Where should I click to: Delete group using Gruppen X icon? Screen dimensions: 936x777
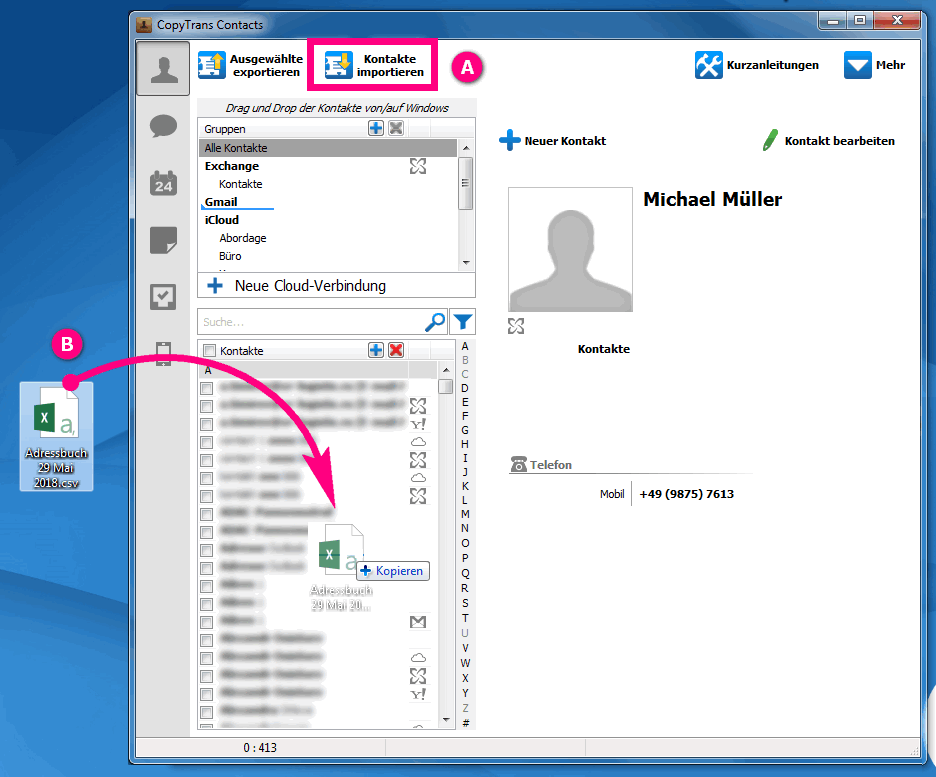[x=396, y=128]
